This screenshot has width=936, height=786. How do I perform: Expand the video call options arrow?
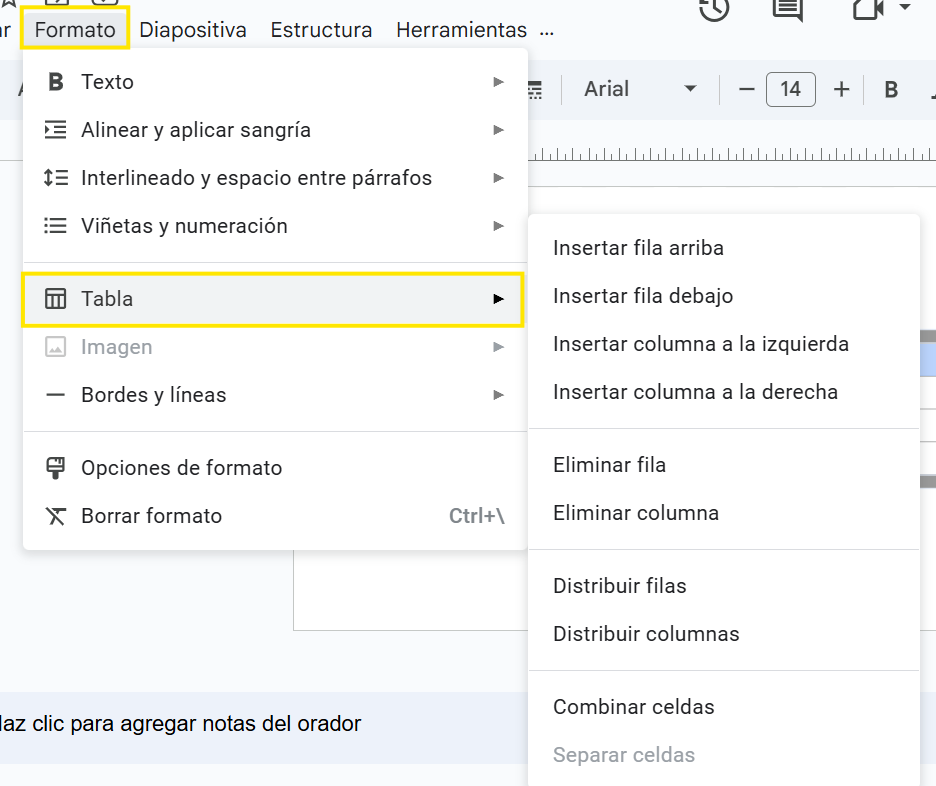click(905, 8)
